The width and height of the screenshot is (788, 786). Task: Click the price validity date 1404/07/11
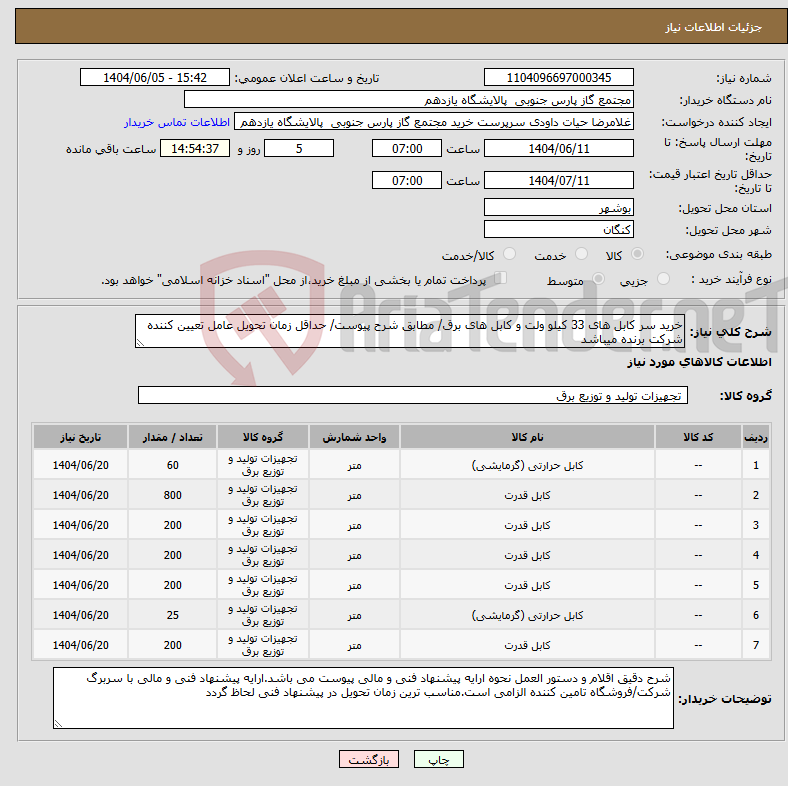coord(558,180)
